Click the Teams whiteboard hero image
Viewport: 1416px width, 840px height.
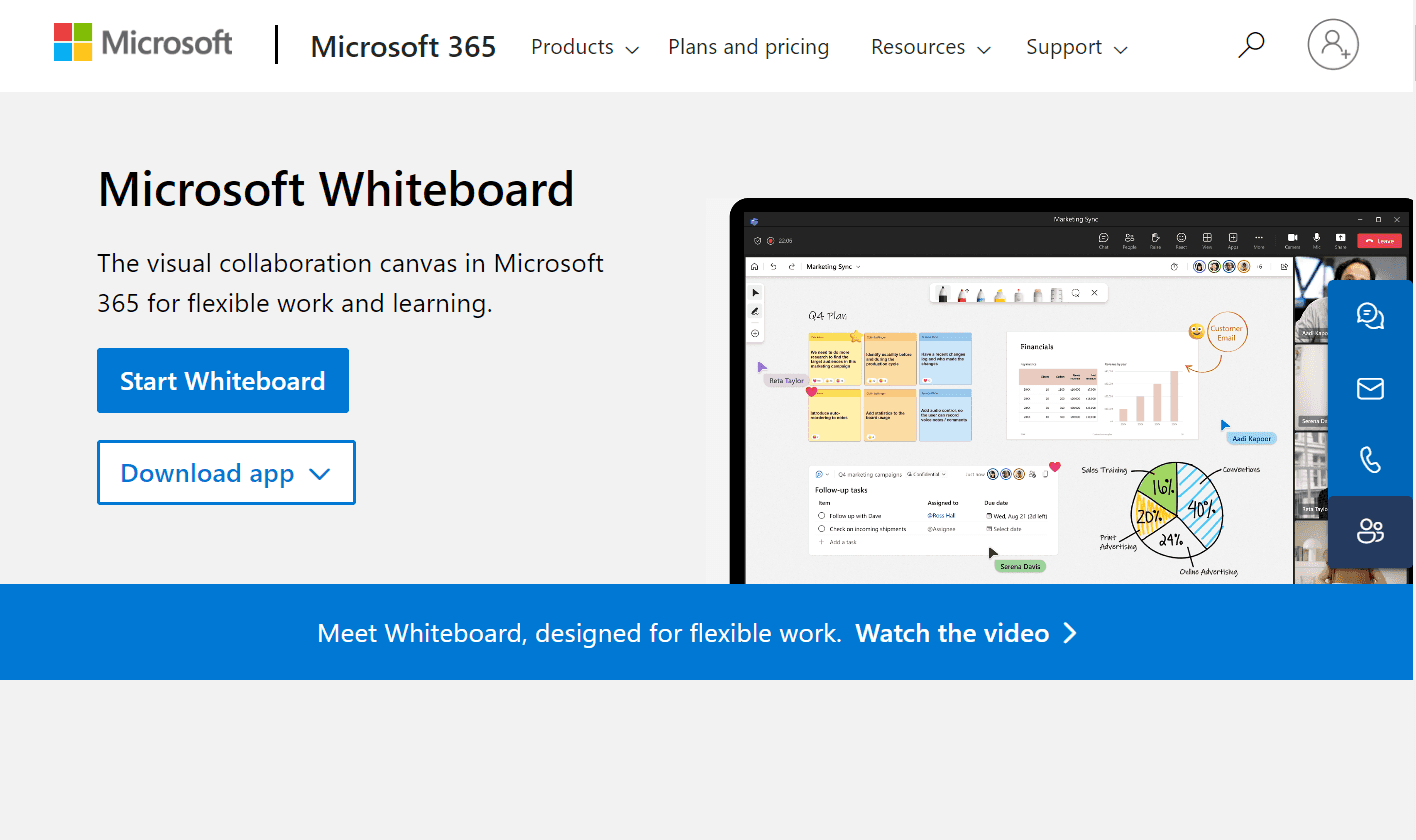[1060, 391]
